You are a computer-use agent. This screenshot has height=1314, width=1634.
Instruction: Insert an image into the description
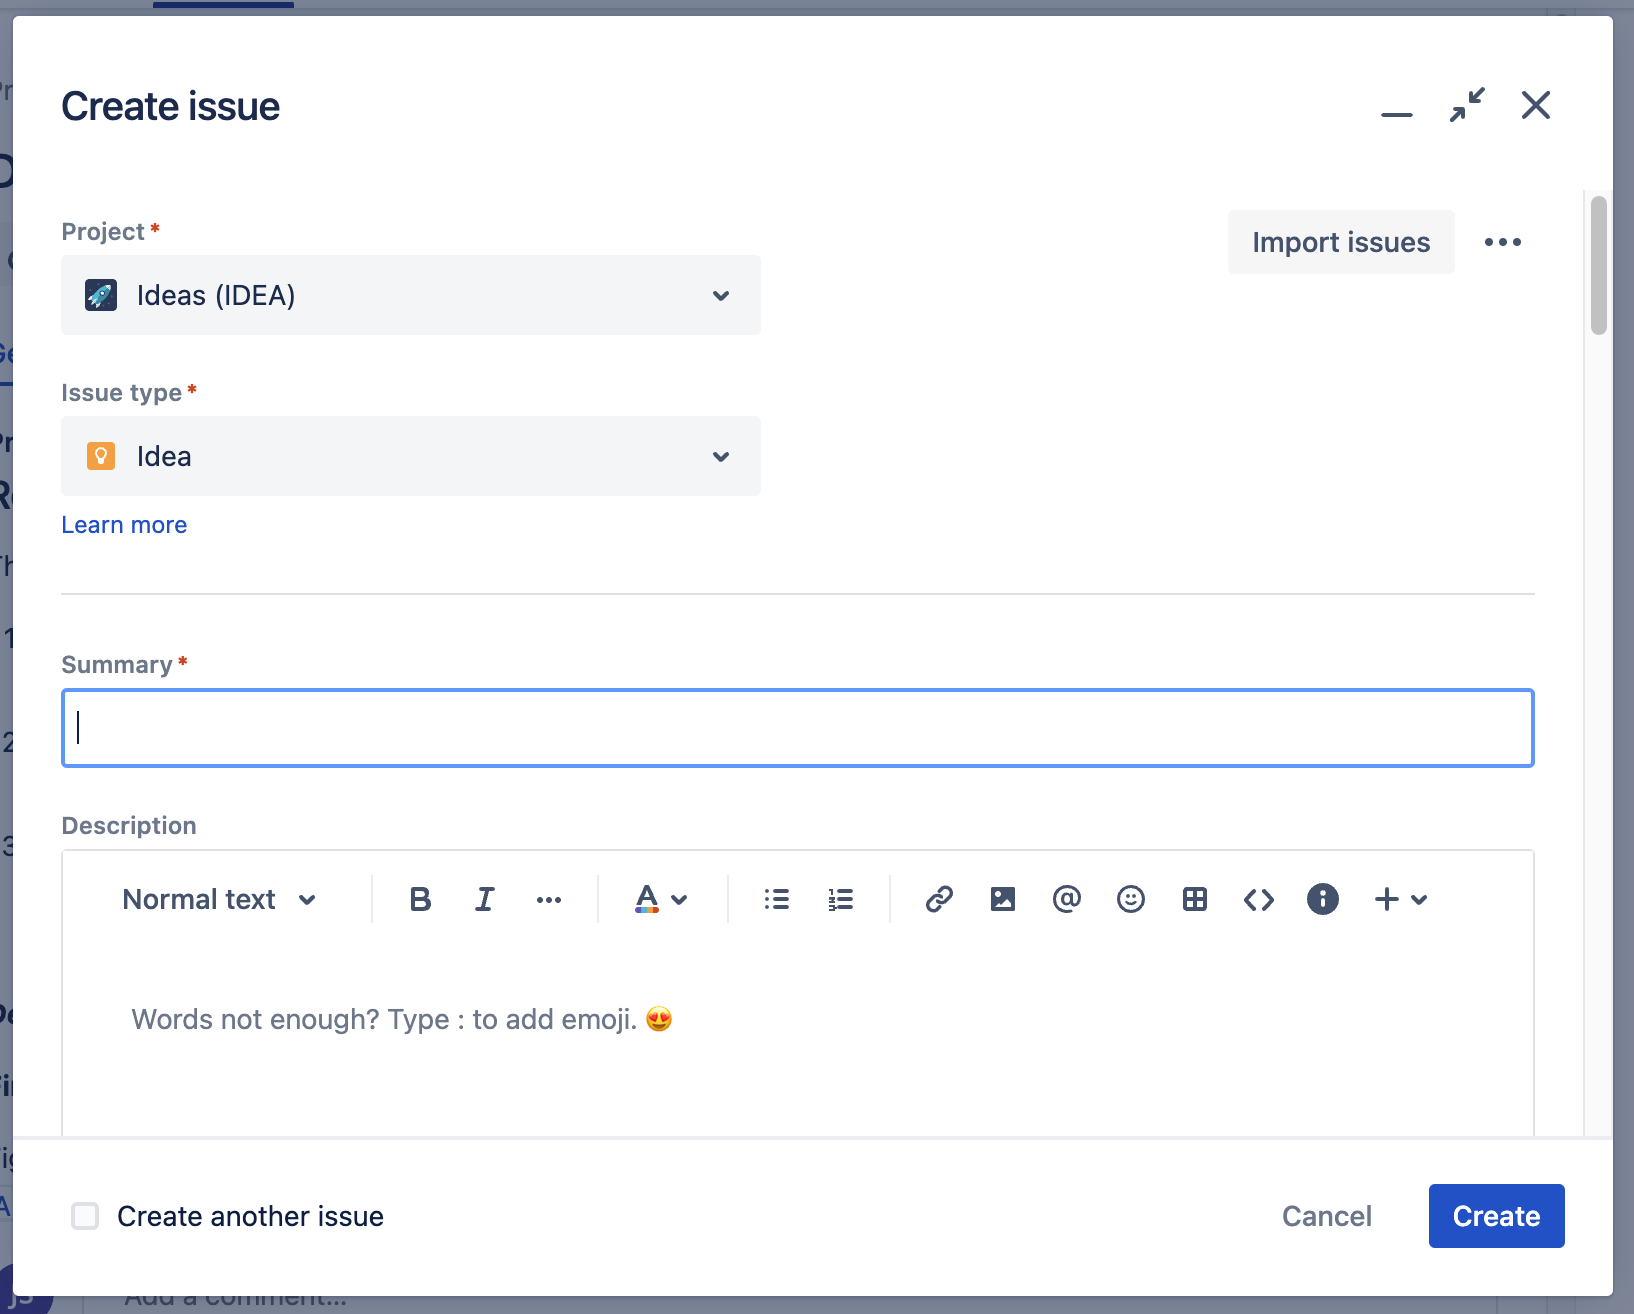[x=1003, y=899]
